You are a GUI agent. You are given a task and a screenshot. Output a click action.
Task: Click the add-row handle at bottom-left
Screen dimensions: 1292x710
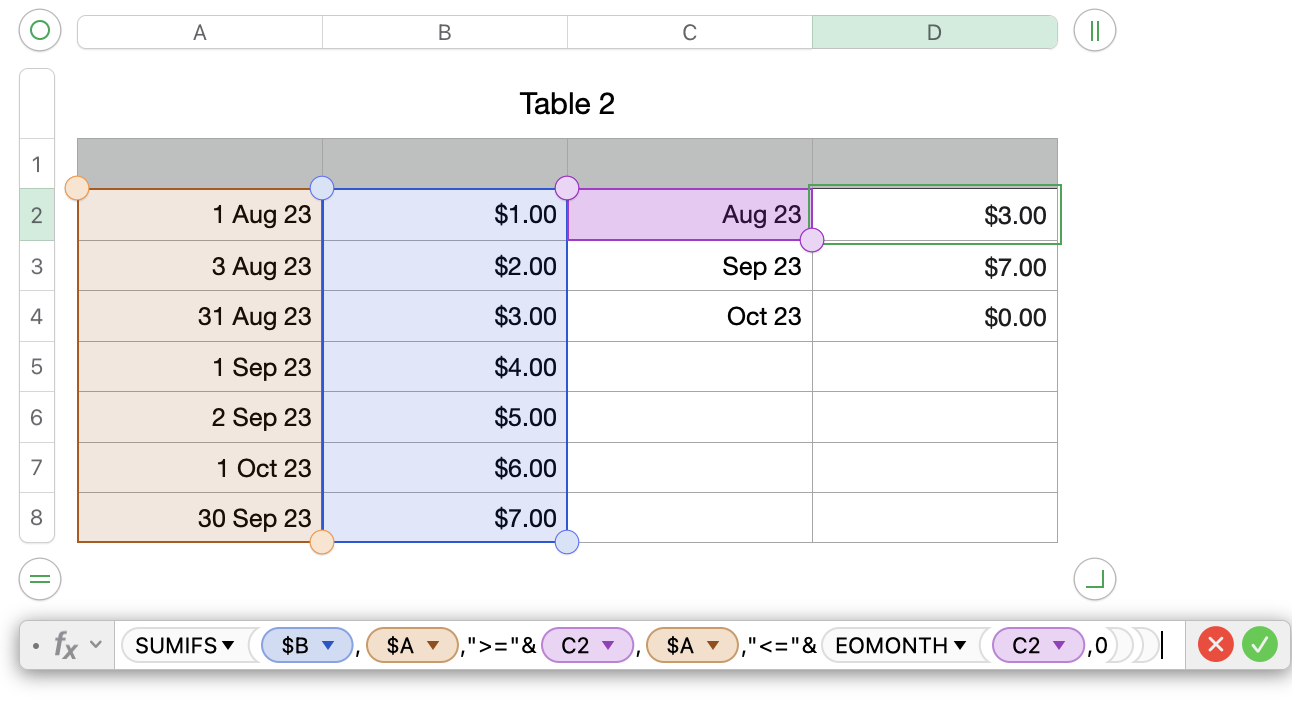pos(40,578)
